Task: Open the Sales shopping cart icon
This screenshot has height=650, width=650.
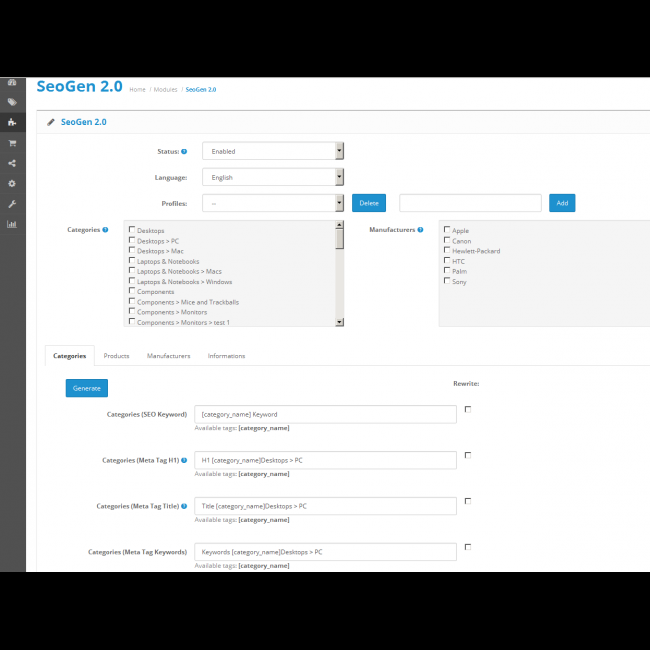Action: pos(12,143)
